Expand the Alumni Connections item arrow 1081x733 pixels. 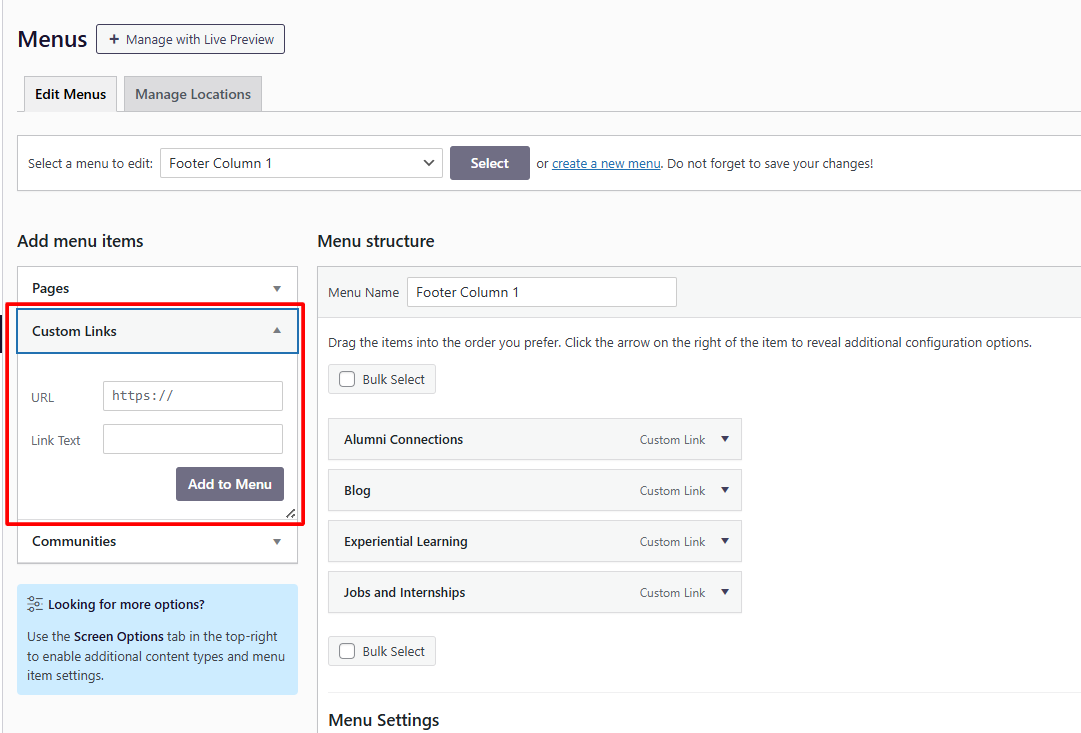coord(725,439)
